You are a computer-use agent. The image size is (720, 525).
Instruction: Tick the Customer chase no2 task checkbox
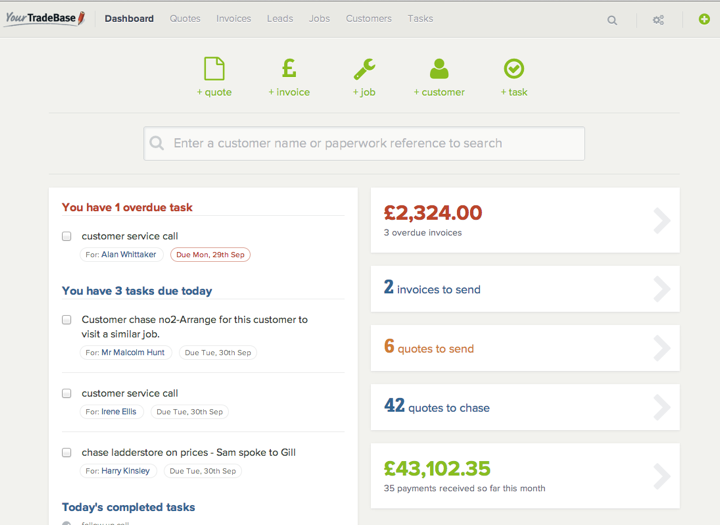(67, 320)
